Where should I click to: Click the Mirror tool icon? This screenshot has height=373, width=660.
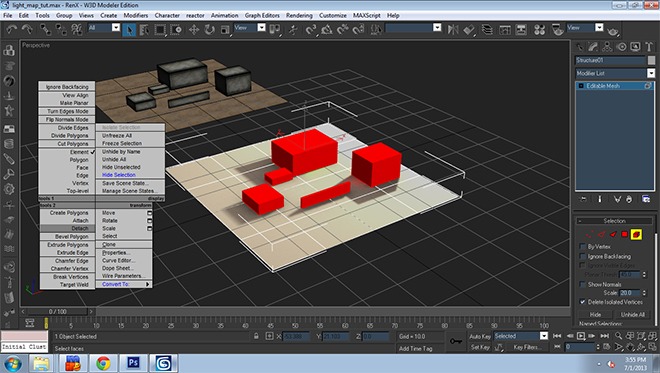coord(453,29)
